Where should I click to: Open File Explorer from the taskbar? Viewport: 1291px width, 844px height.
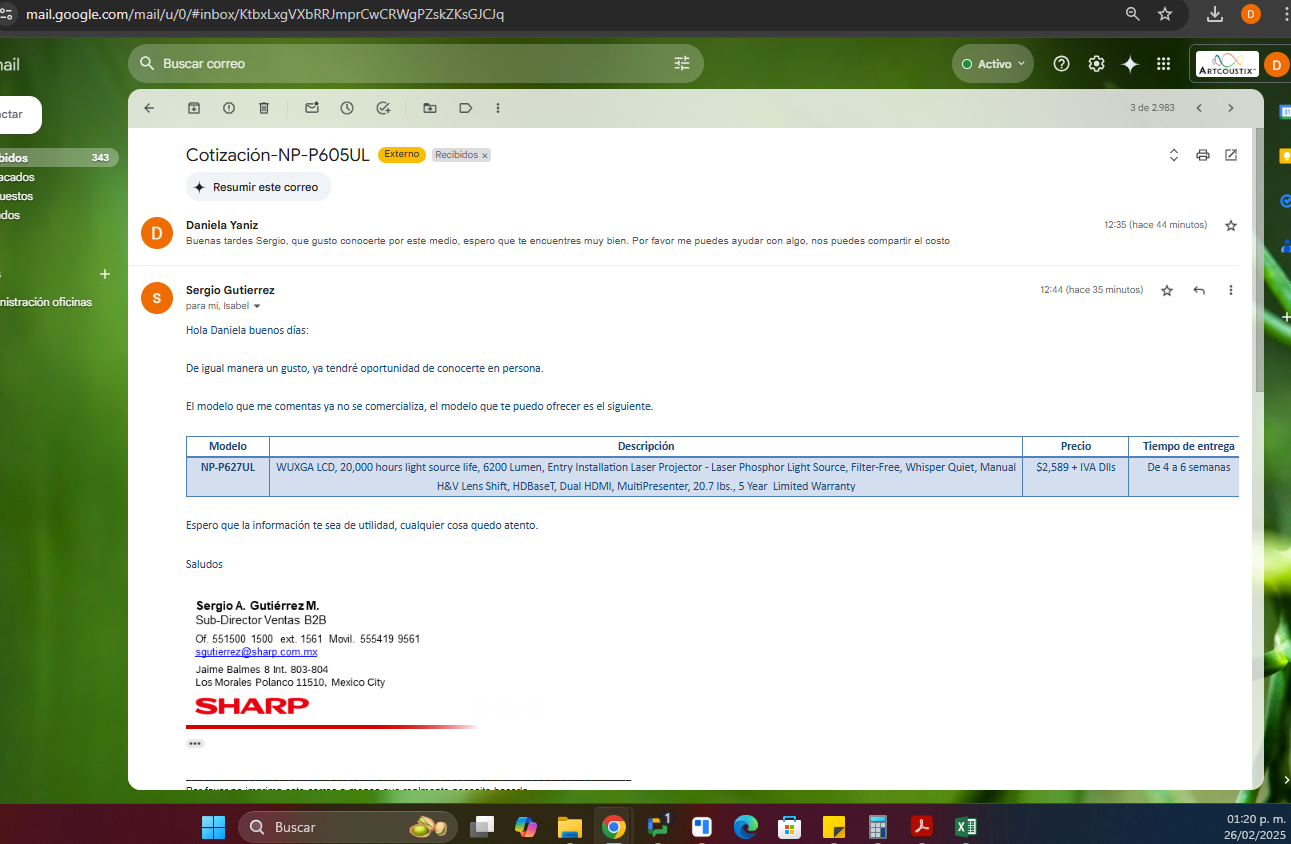pyautogui.click(x=570, y=827)
